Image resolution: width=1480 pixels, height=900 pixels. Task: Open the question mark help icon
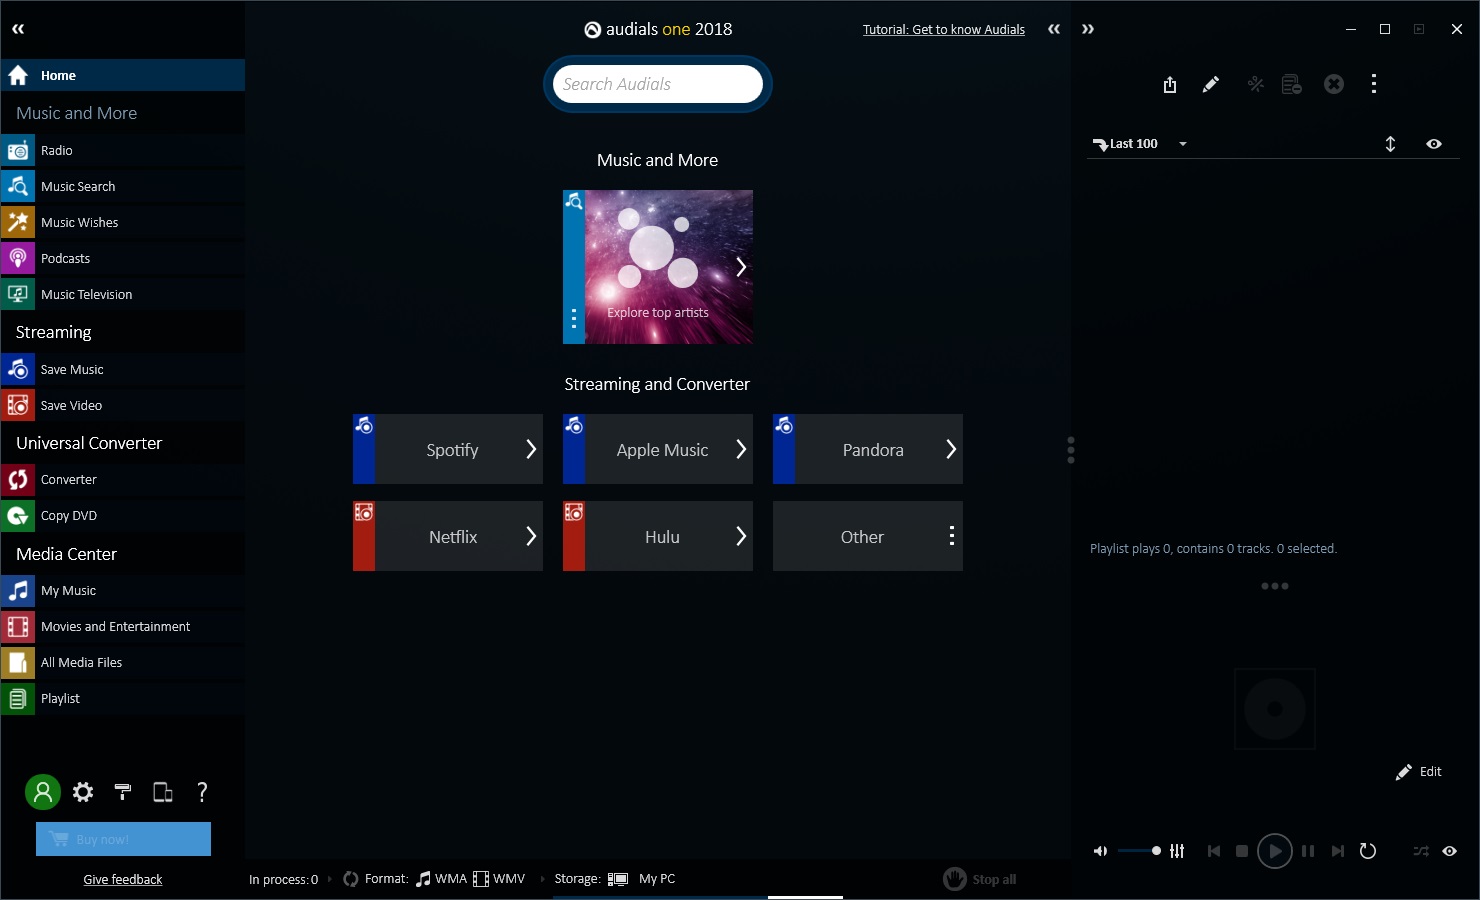pyautogui.click(x=202, y=792)
